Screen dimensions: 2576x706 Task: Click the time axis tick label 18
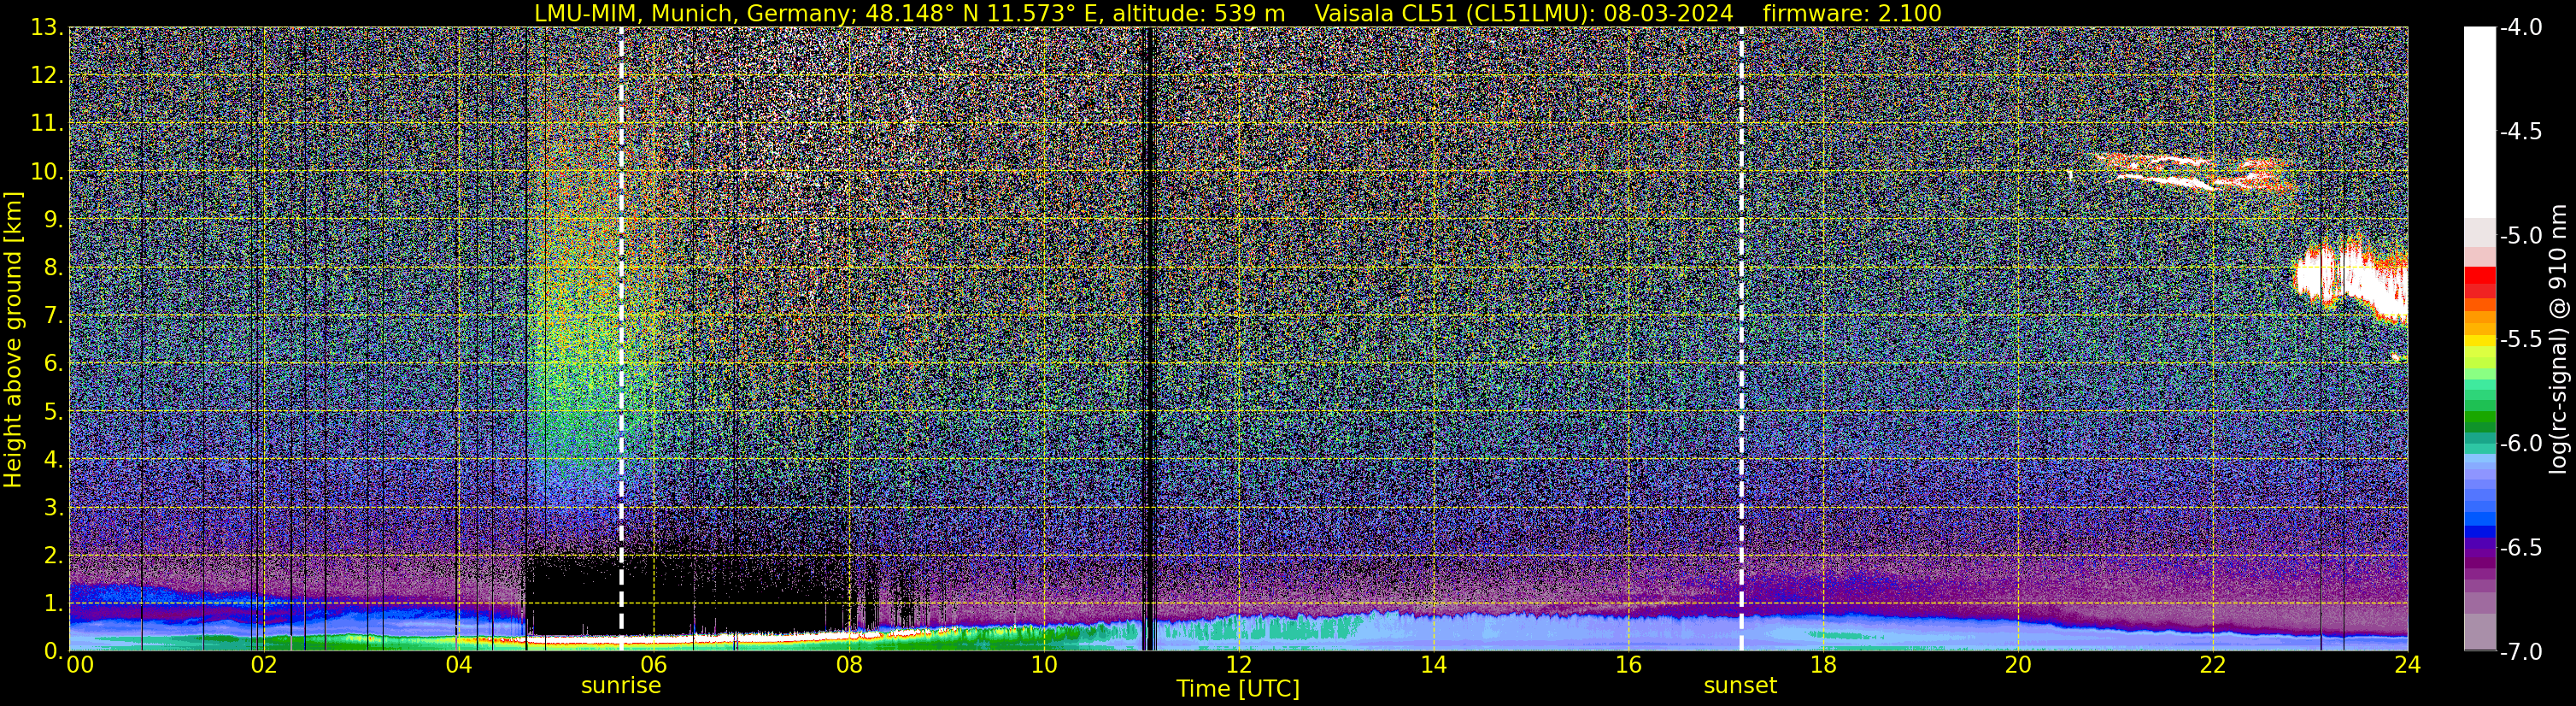[x=1823, y=665]
